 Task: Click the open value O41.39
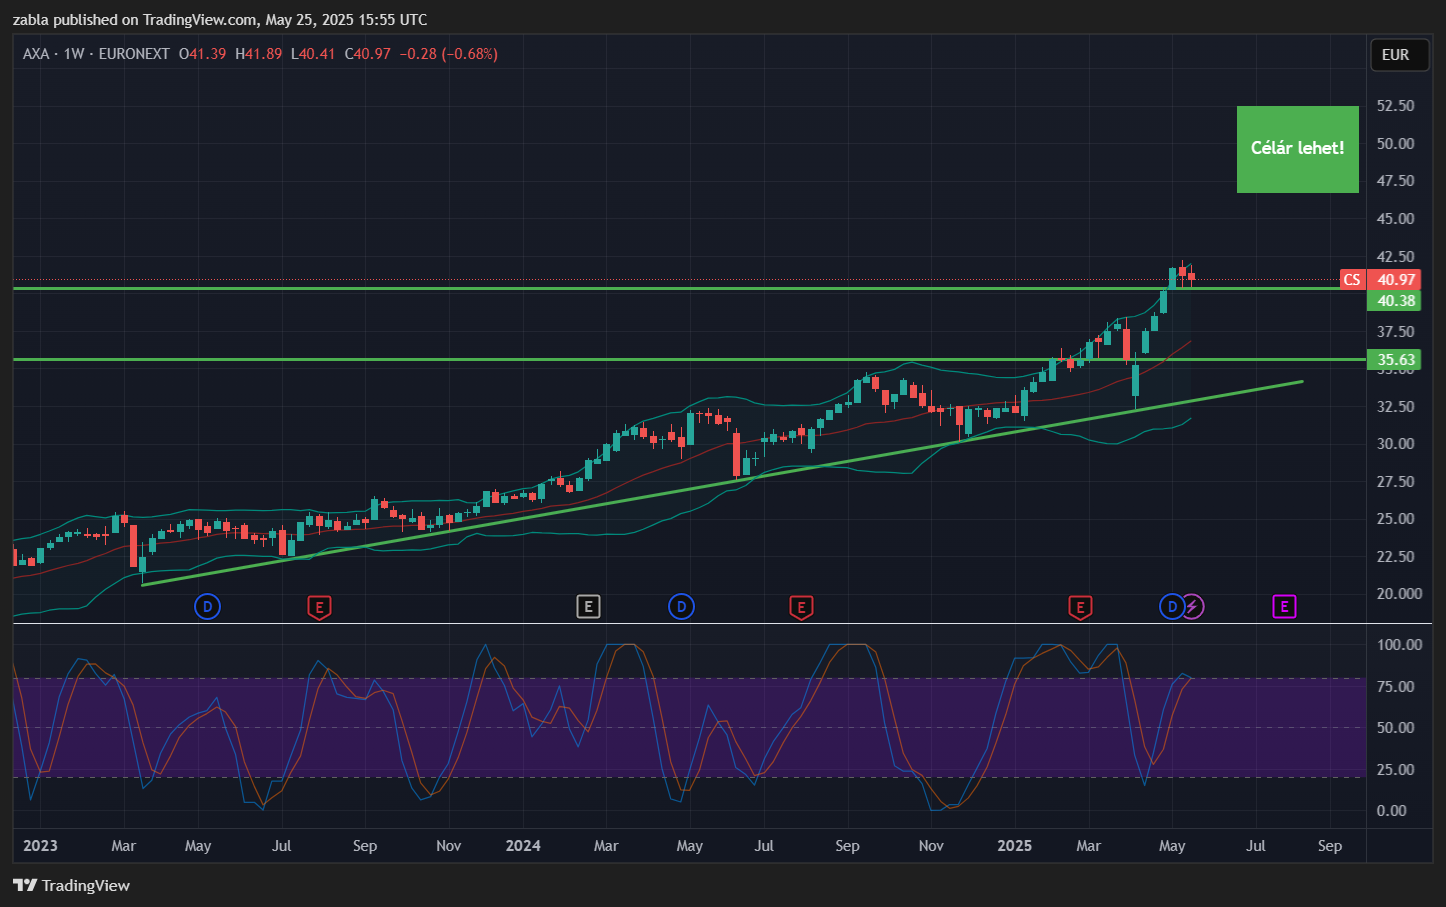(203, 54)
